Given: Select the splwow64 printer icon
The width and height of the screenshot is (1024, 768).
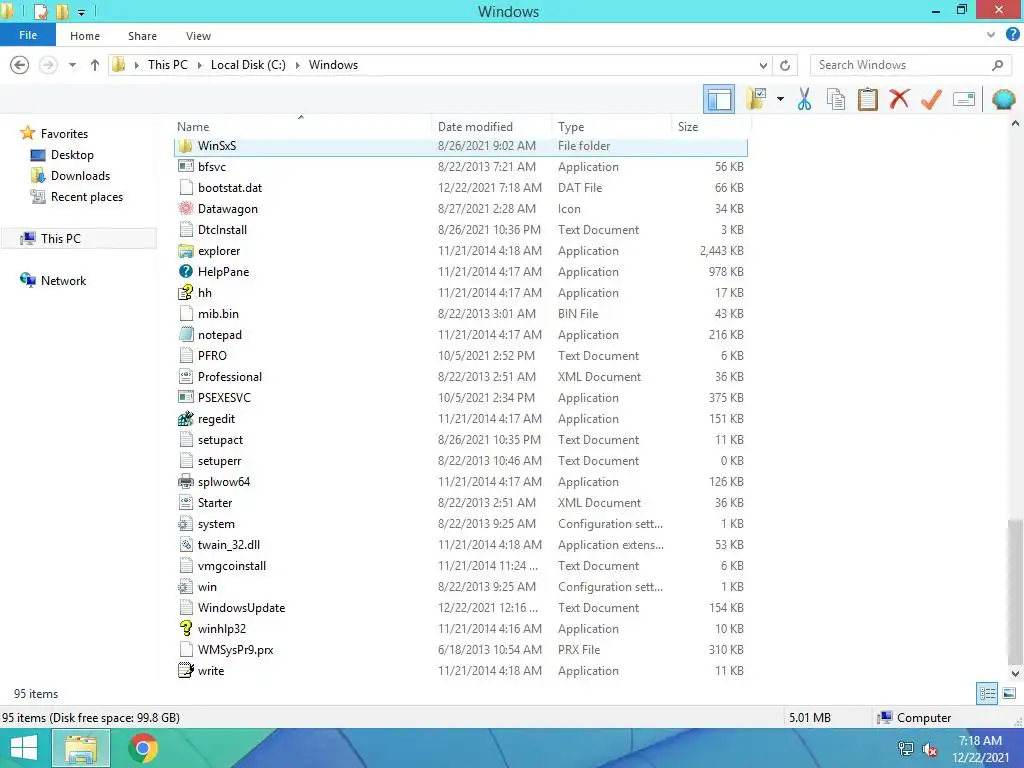Looking at the screenshot, I should (x=185, y=481).
